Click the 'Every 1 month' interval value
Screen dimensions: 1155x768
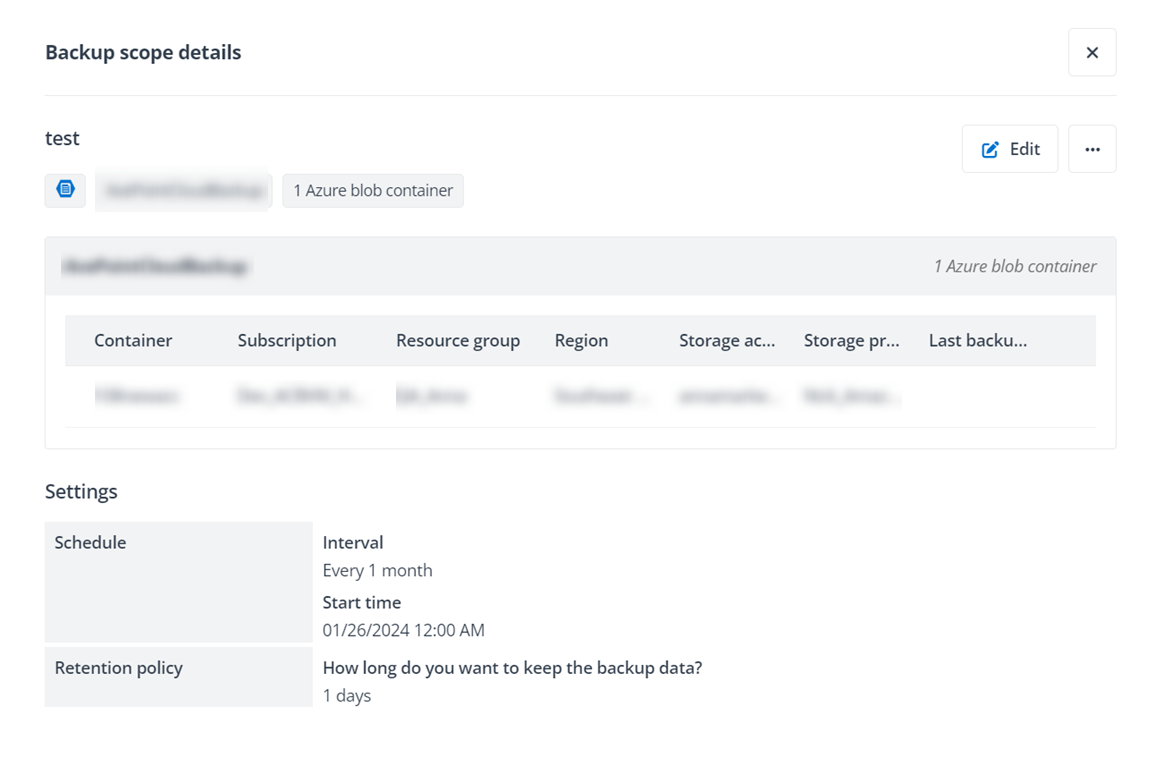[377, 570]
